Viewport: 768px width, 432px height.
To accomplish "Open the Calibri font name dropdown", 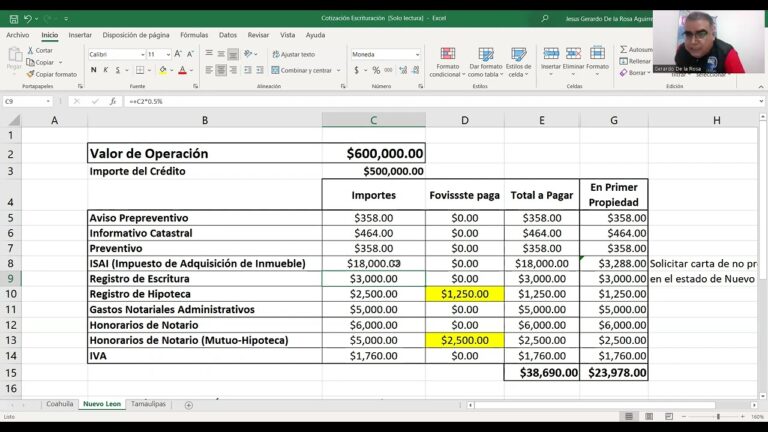I will [143, 54].
